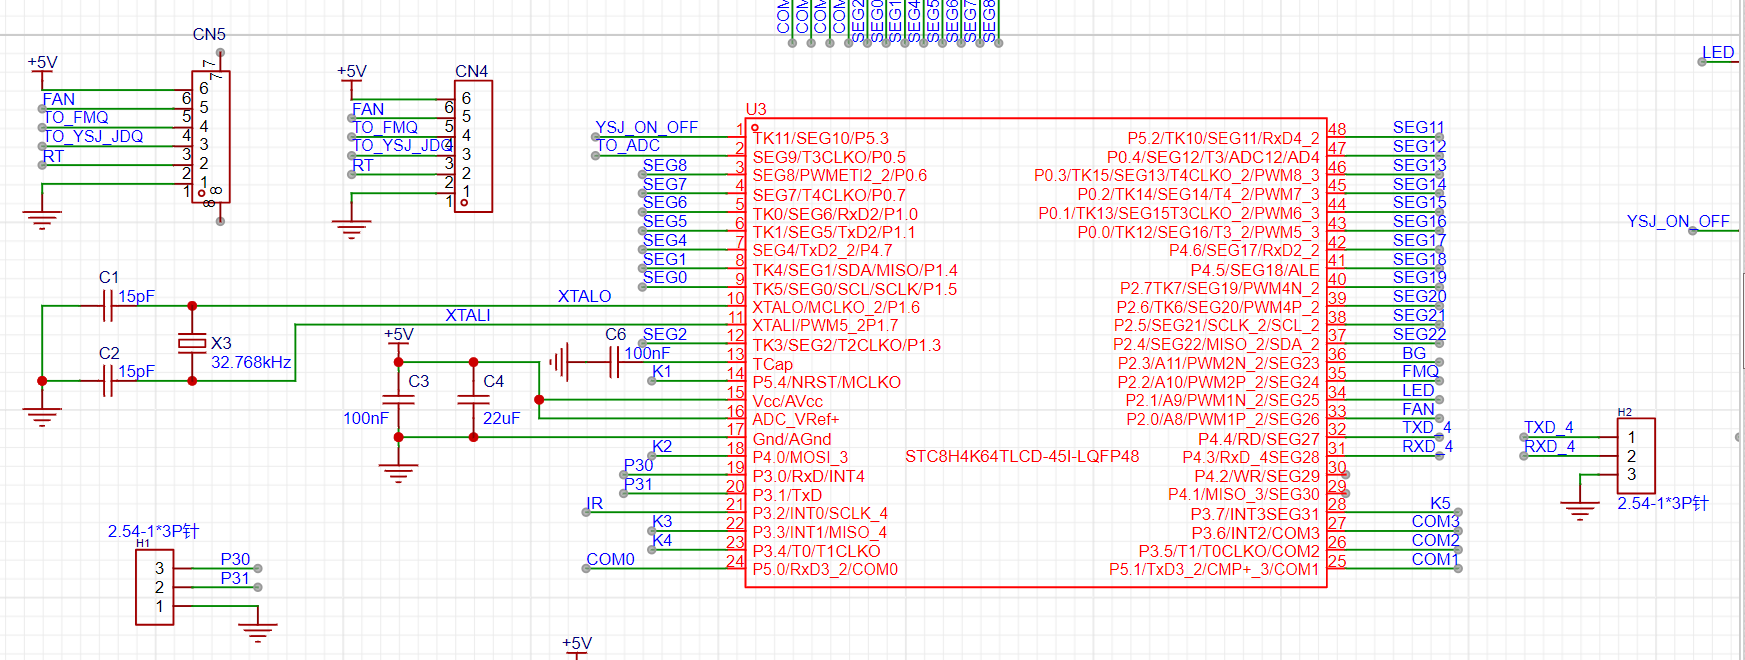Select YSJ_ON_OFF label at right edge

1678,221
